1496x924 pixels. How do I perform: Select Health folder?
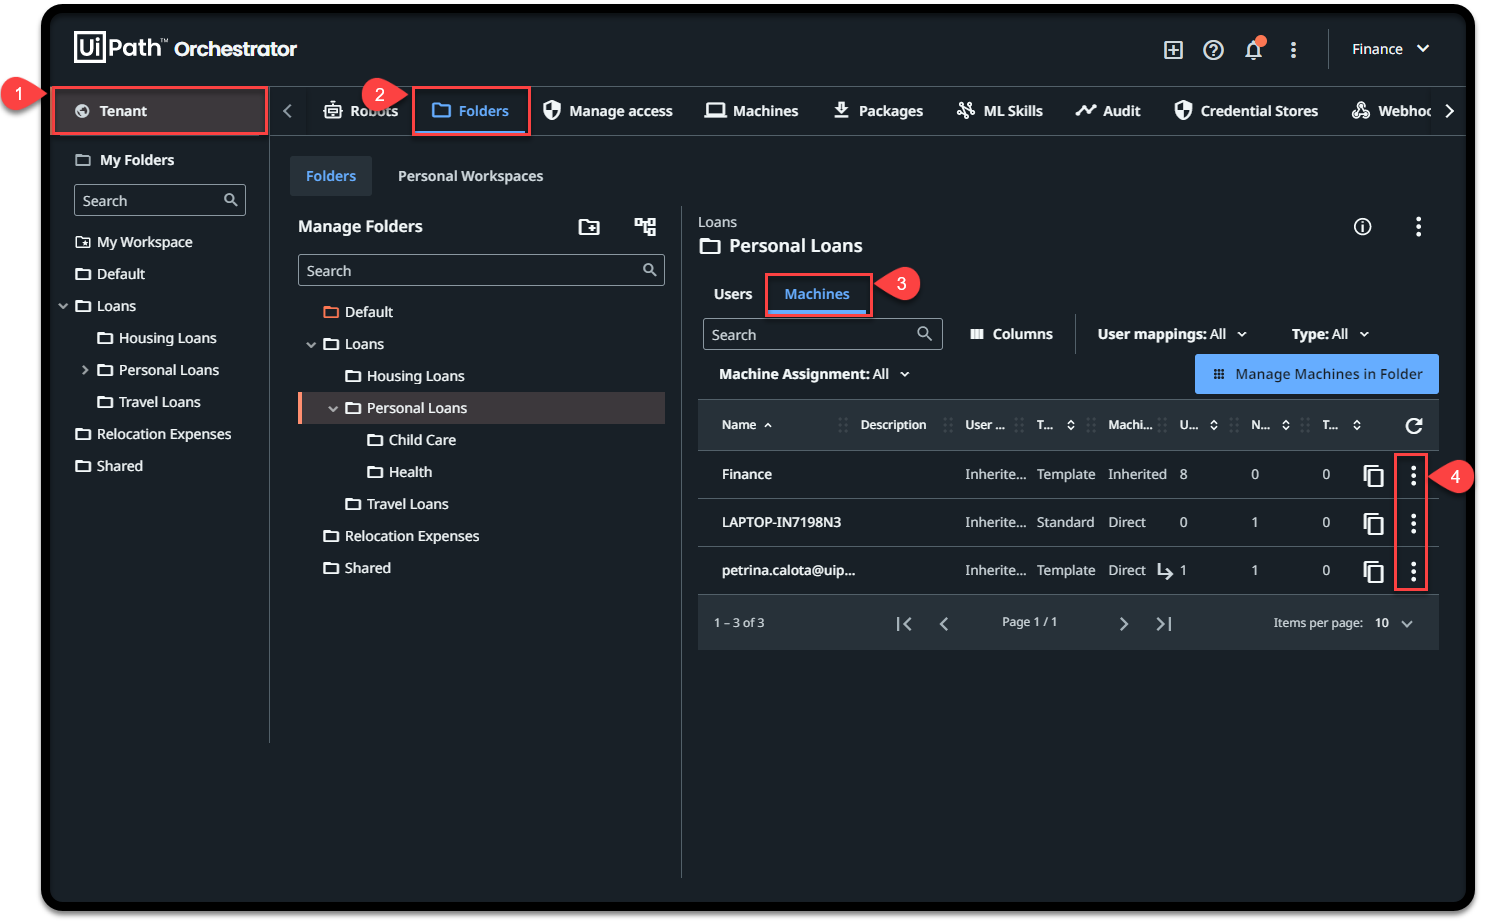[399, 472]
